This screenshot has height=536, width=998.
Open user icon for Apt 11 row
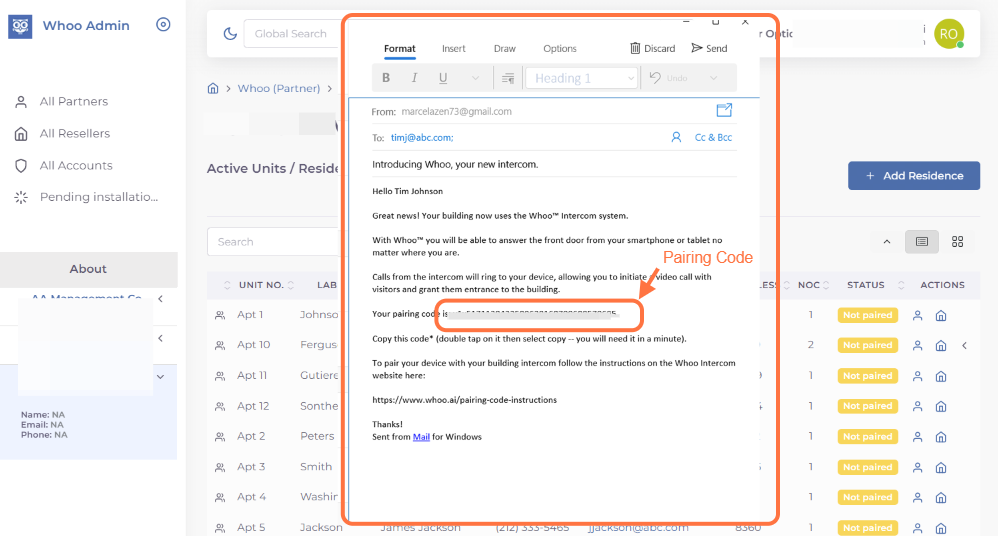pos(917,376)
